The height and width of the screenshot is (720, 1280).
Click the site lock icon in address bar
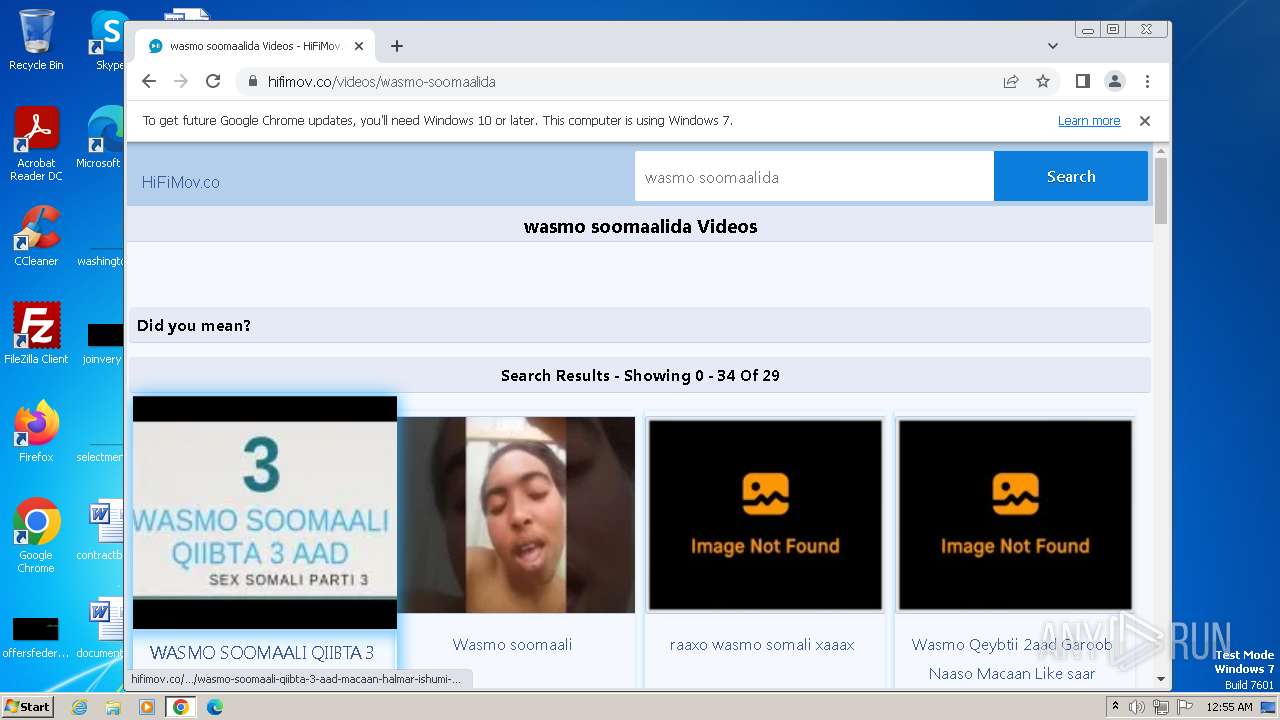(252, 82)
